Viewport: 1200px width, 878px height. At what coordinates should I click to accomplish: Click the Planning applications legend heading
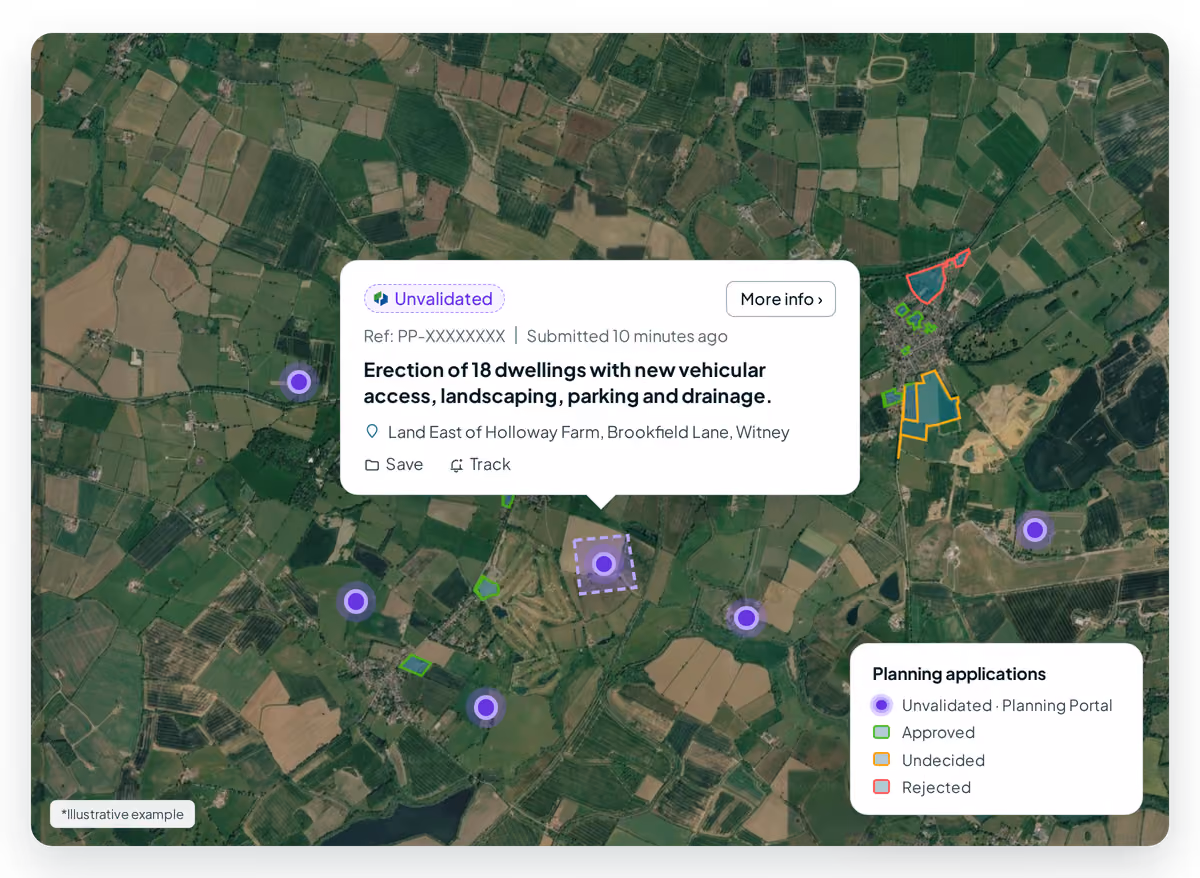click(959, 674)
